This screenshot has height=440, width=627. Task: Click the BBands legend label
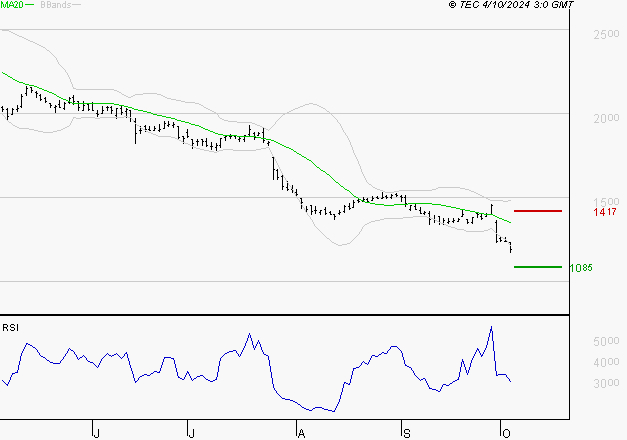click(56, 5)
